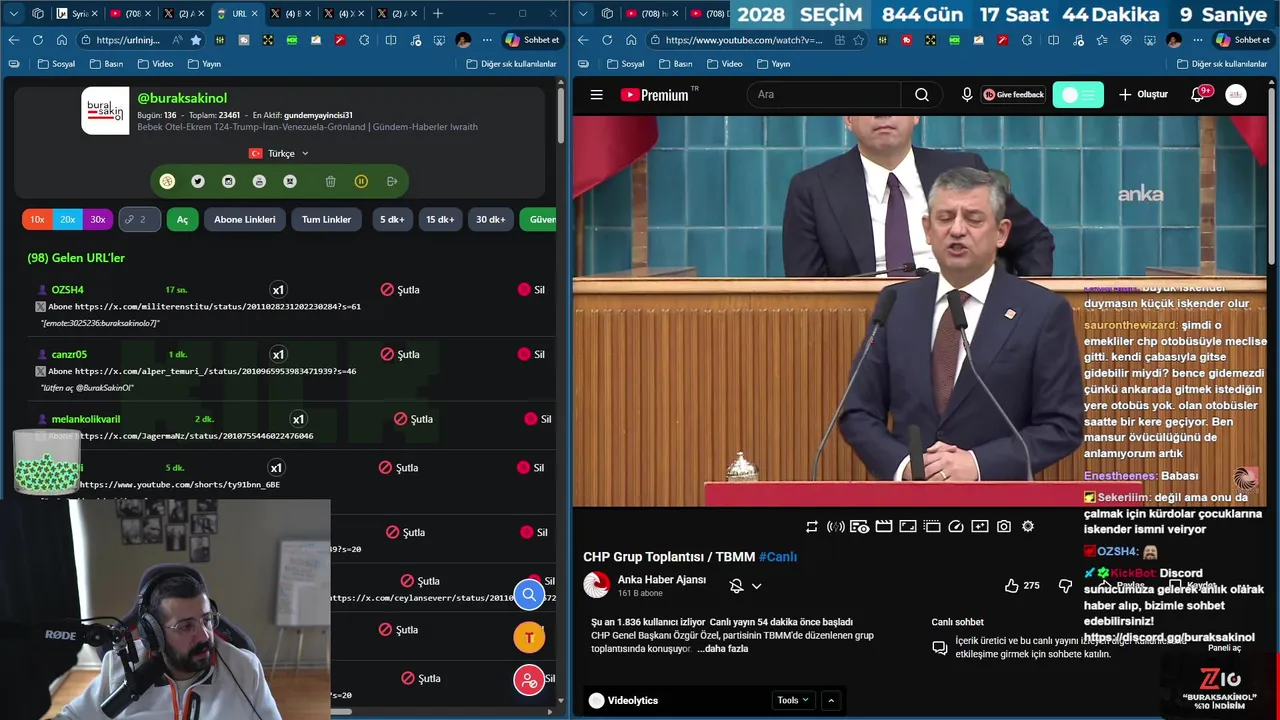Click split screen icon in right browser
Image resolution: width=1280 pixels, height=720 pixels.
pyautogui.click(x=1053, y=40)
